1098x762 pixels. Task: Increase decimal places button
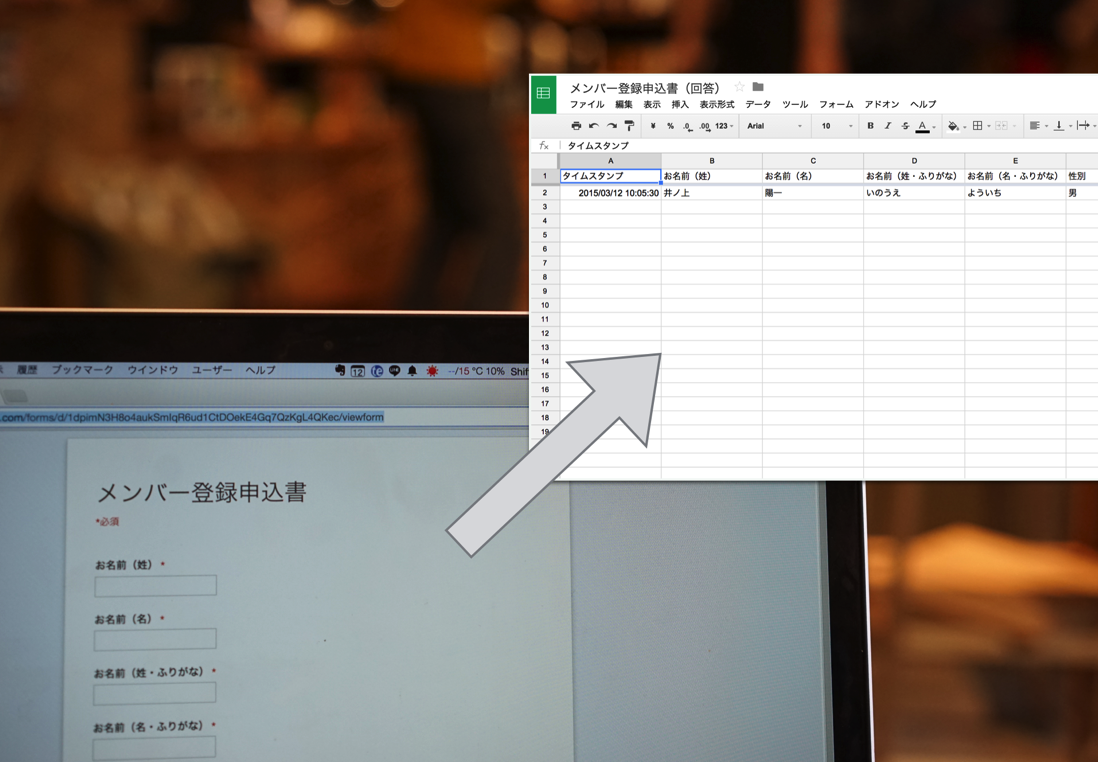[x=704, y=126]
